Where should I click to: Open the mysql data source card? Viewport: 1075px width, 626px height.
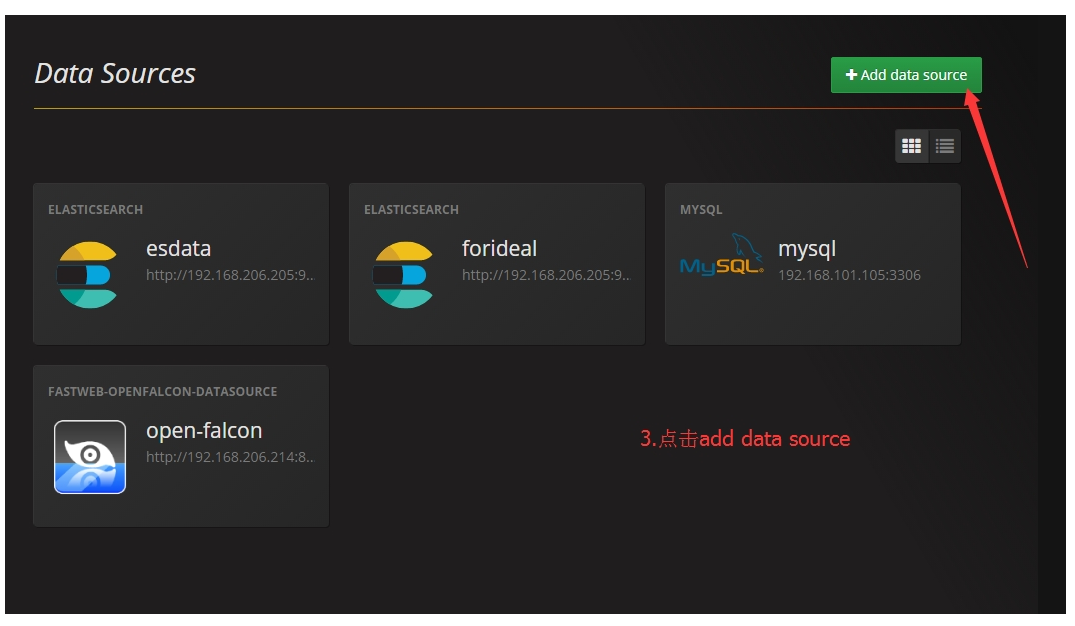coord(812,262)
